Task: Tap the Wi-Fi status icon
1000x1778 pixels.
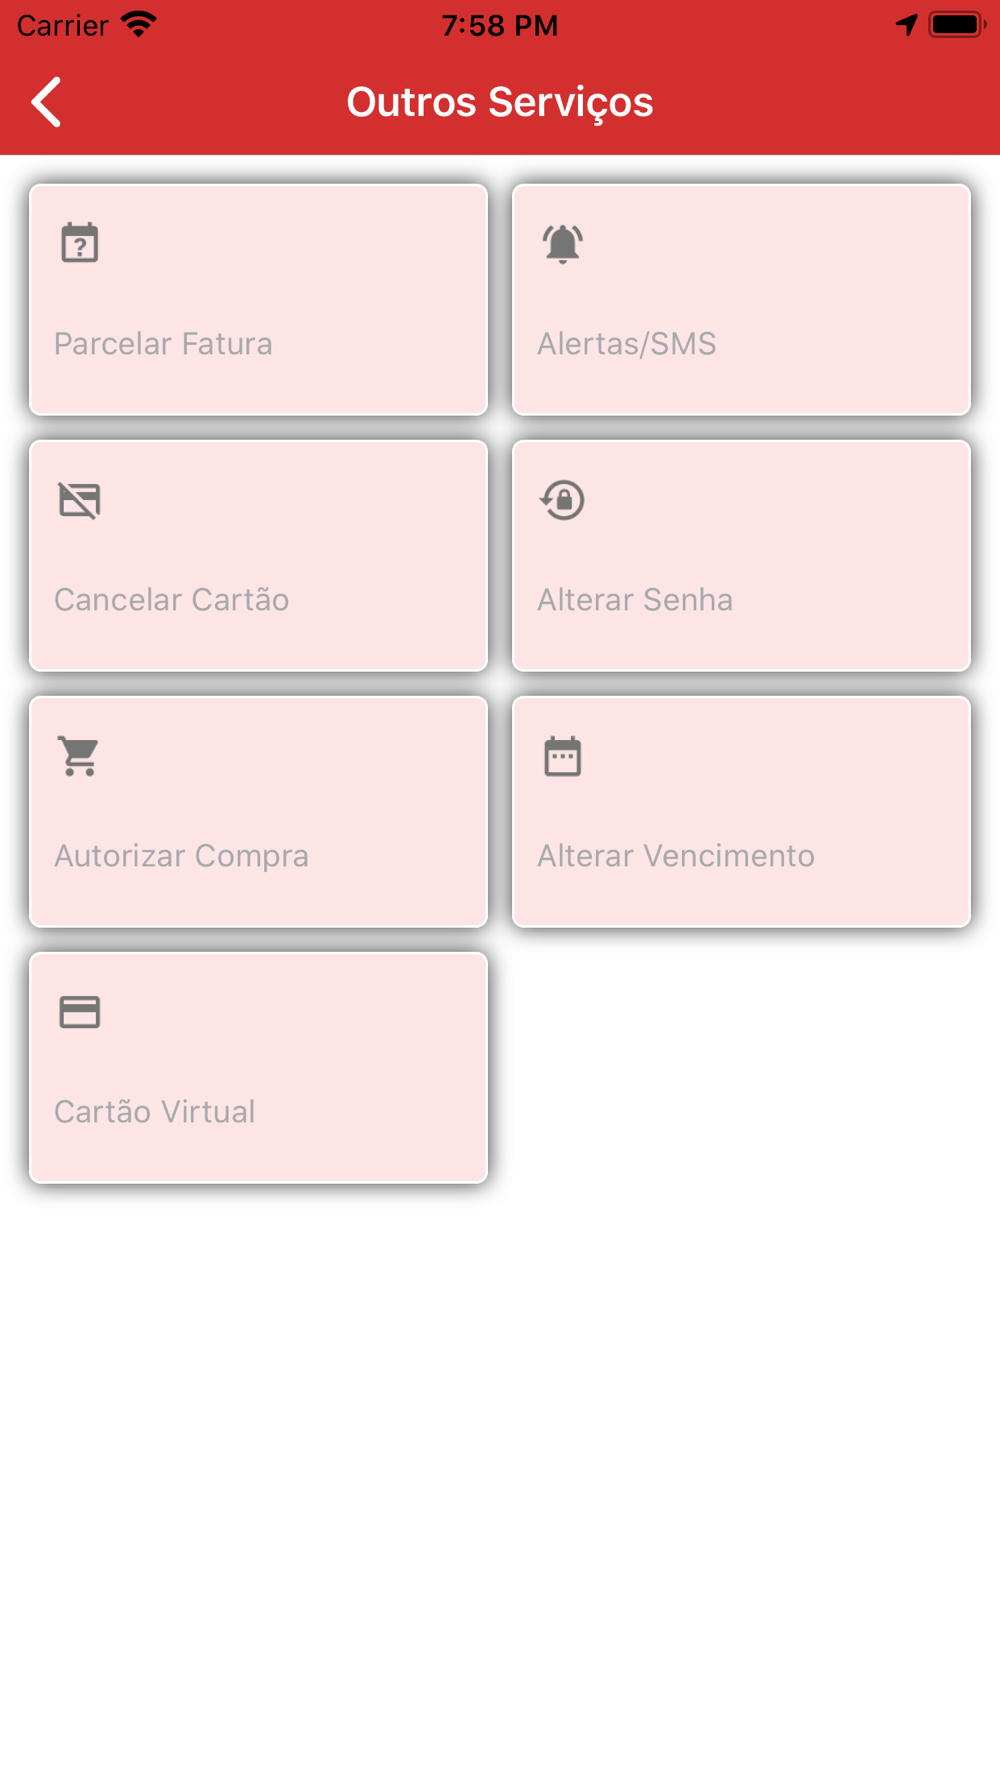Action: (139, 24)
